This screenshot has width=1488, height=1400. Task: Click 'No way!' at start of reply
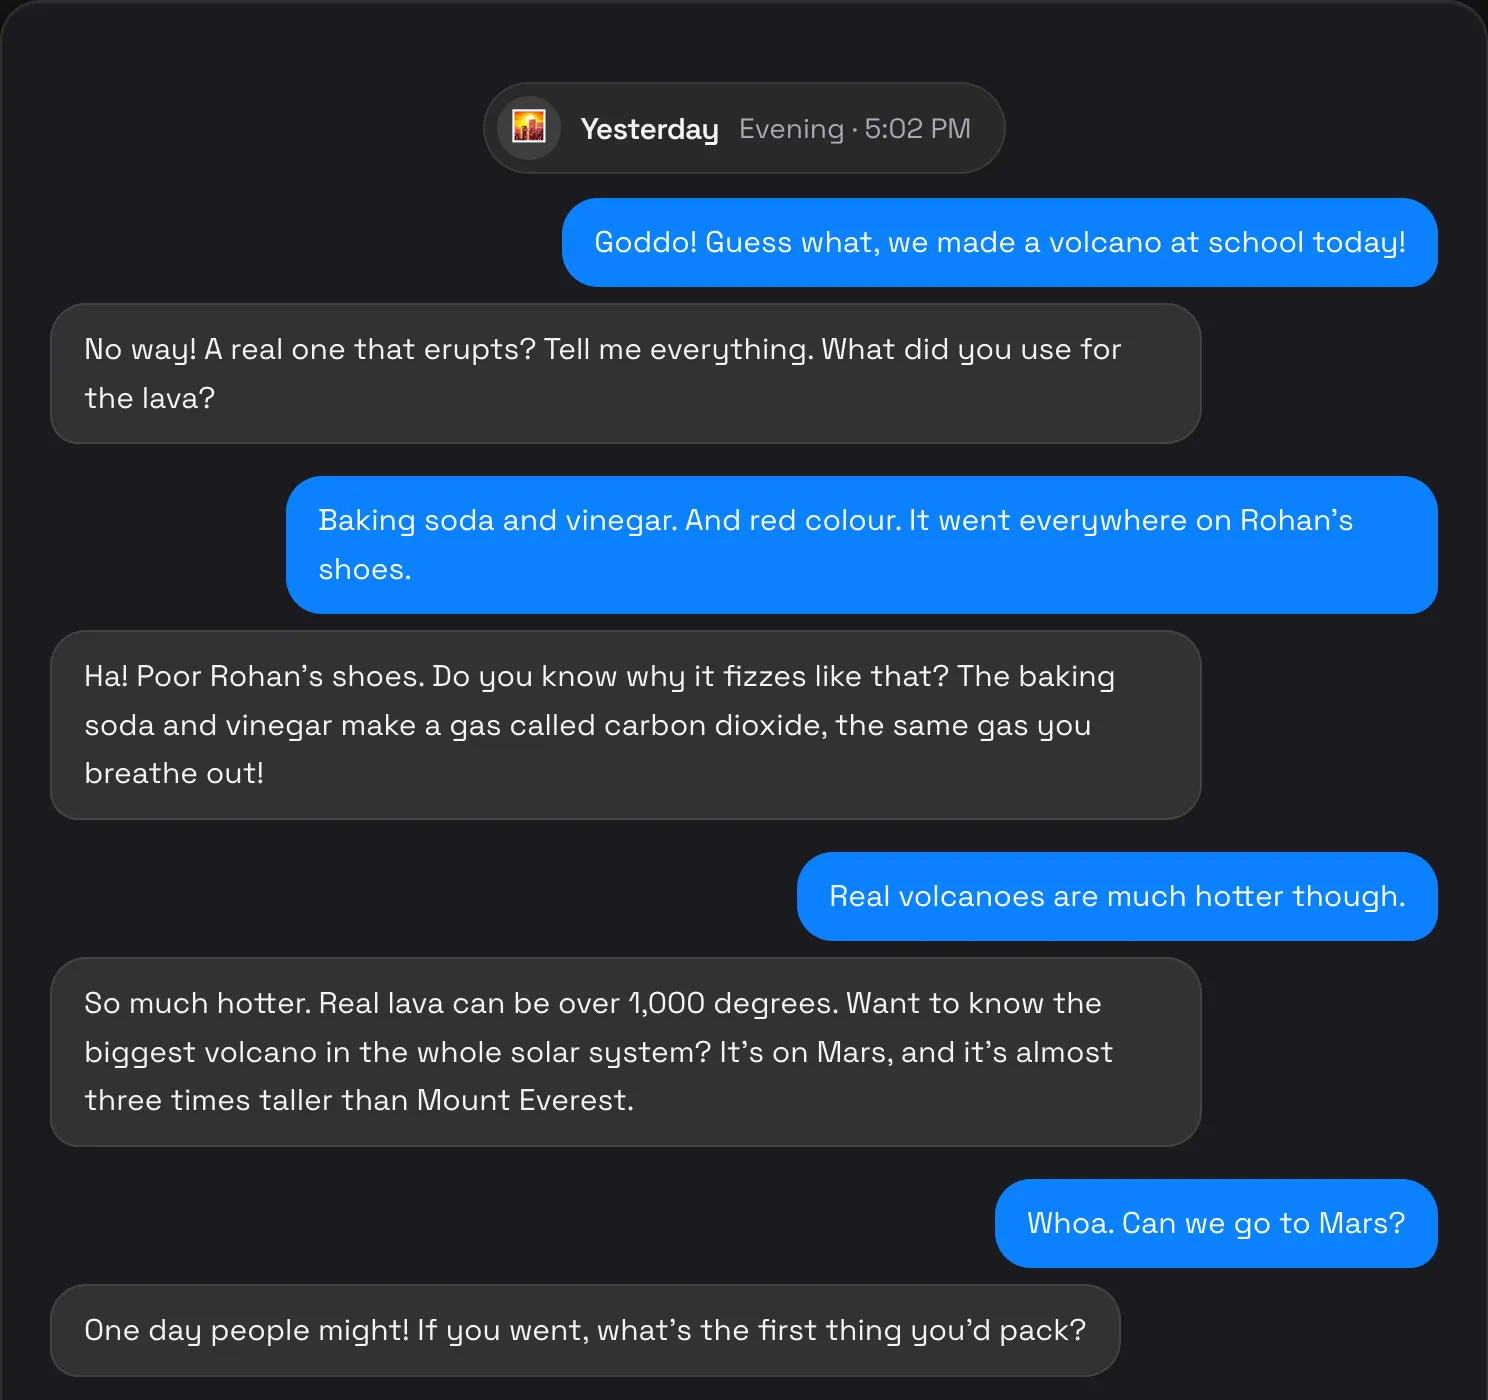click(x=140, y=349)
